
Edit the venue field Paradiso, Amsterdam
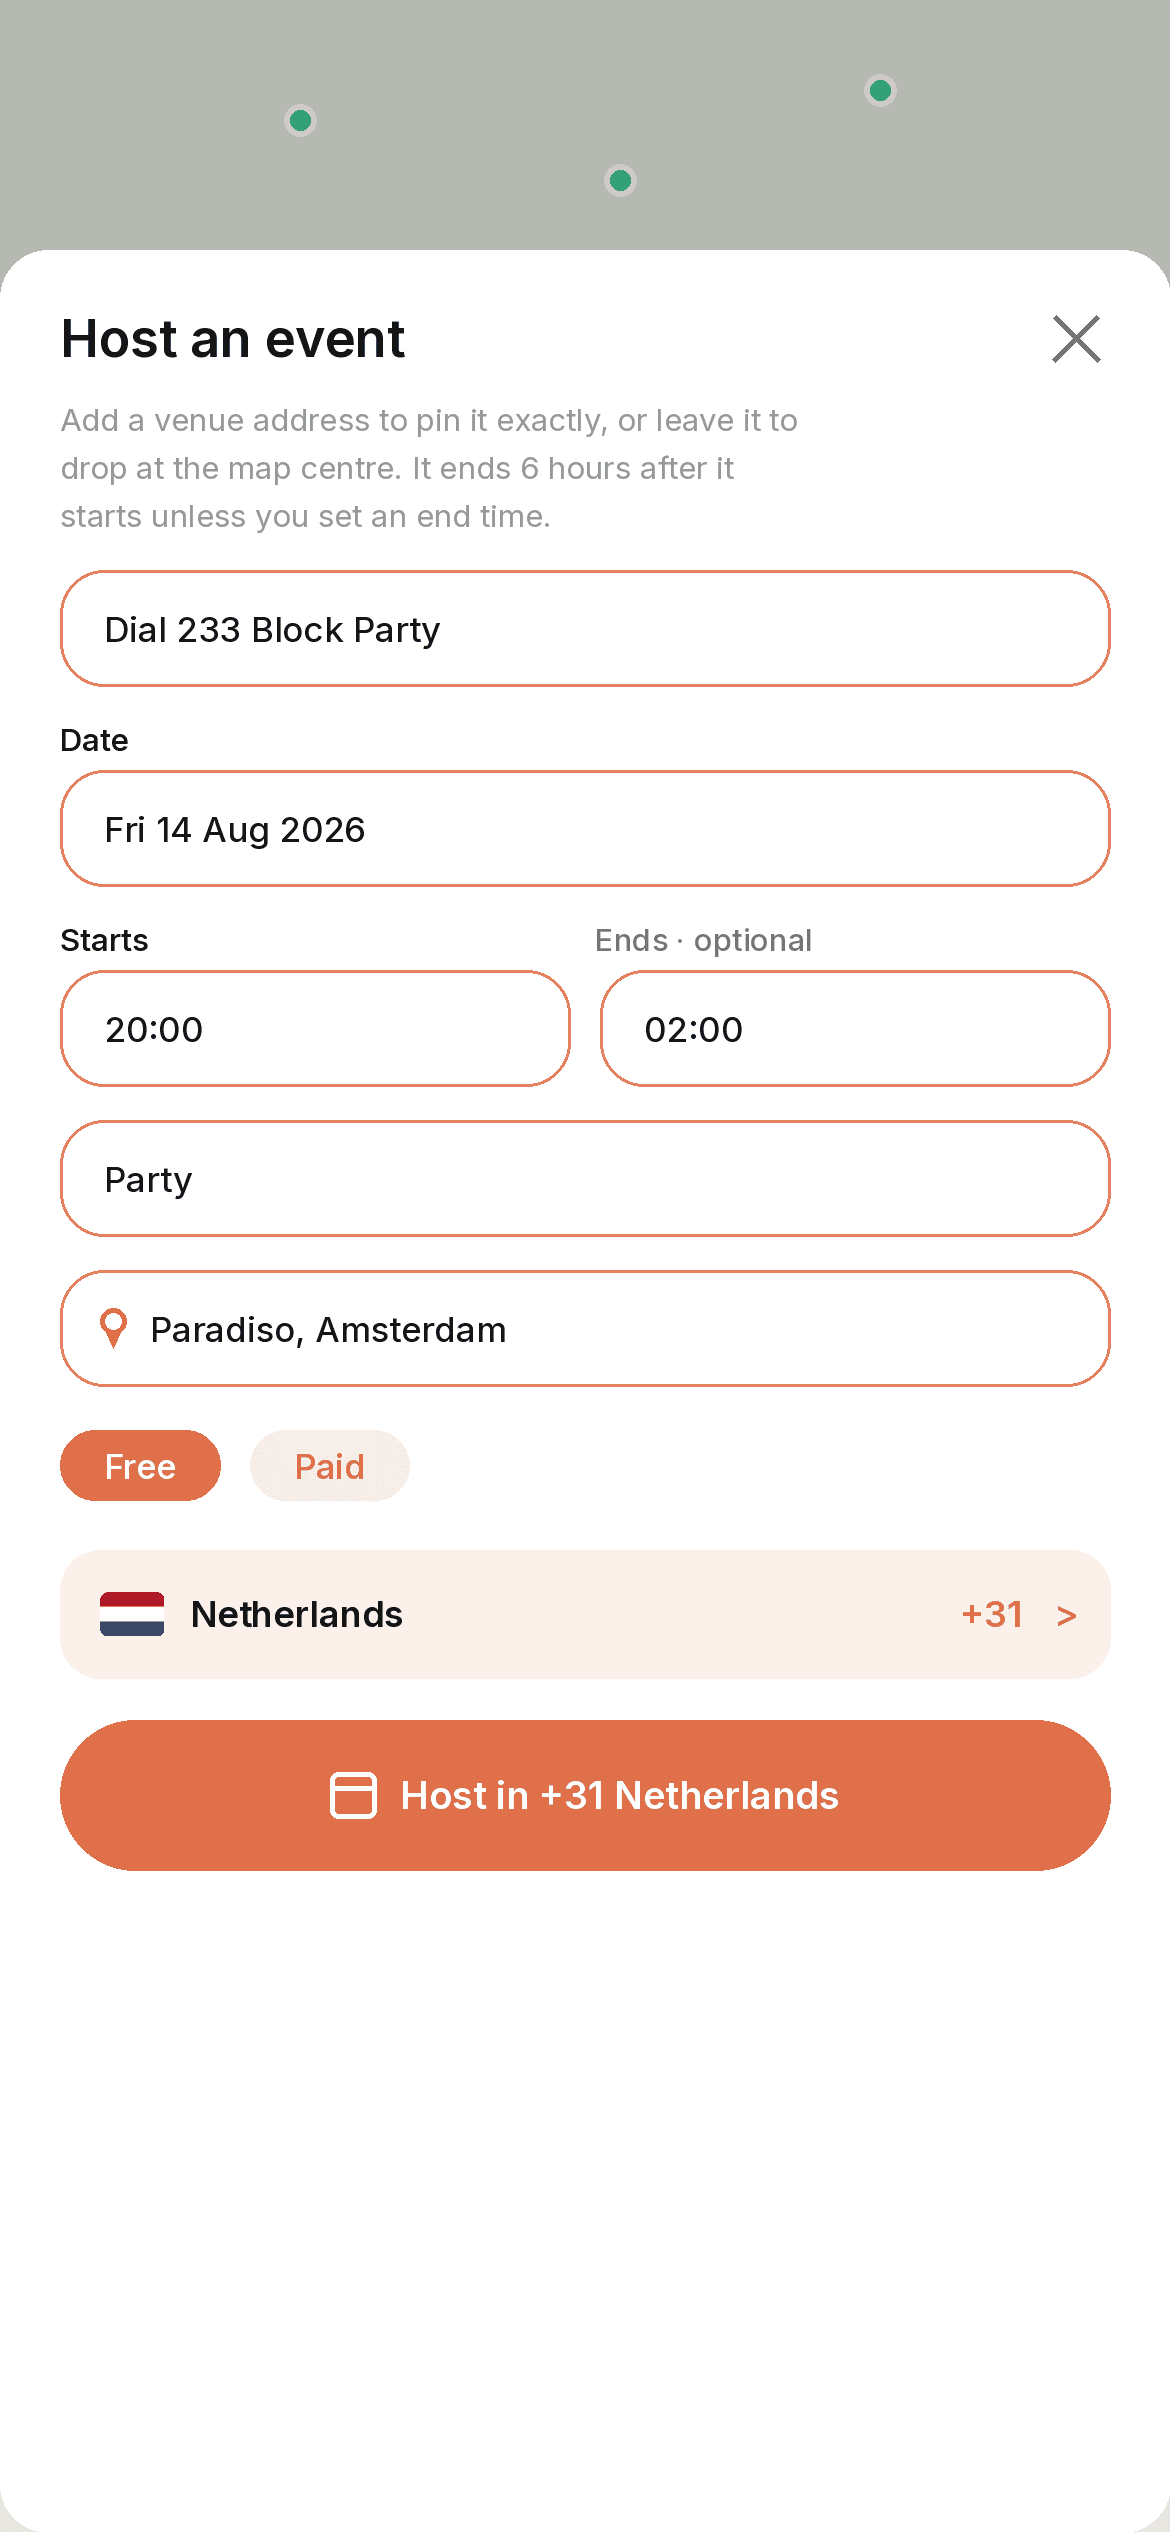click(585, 1329)
